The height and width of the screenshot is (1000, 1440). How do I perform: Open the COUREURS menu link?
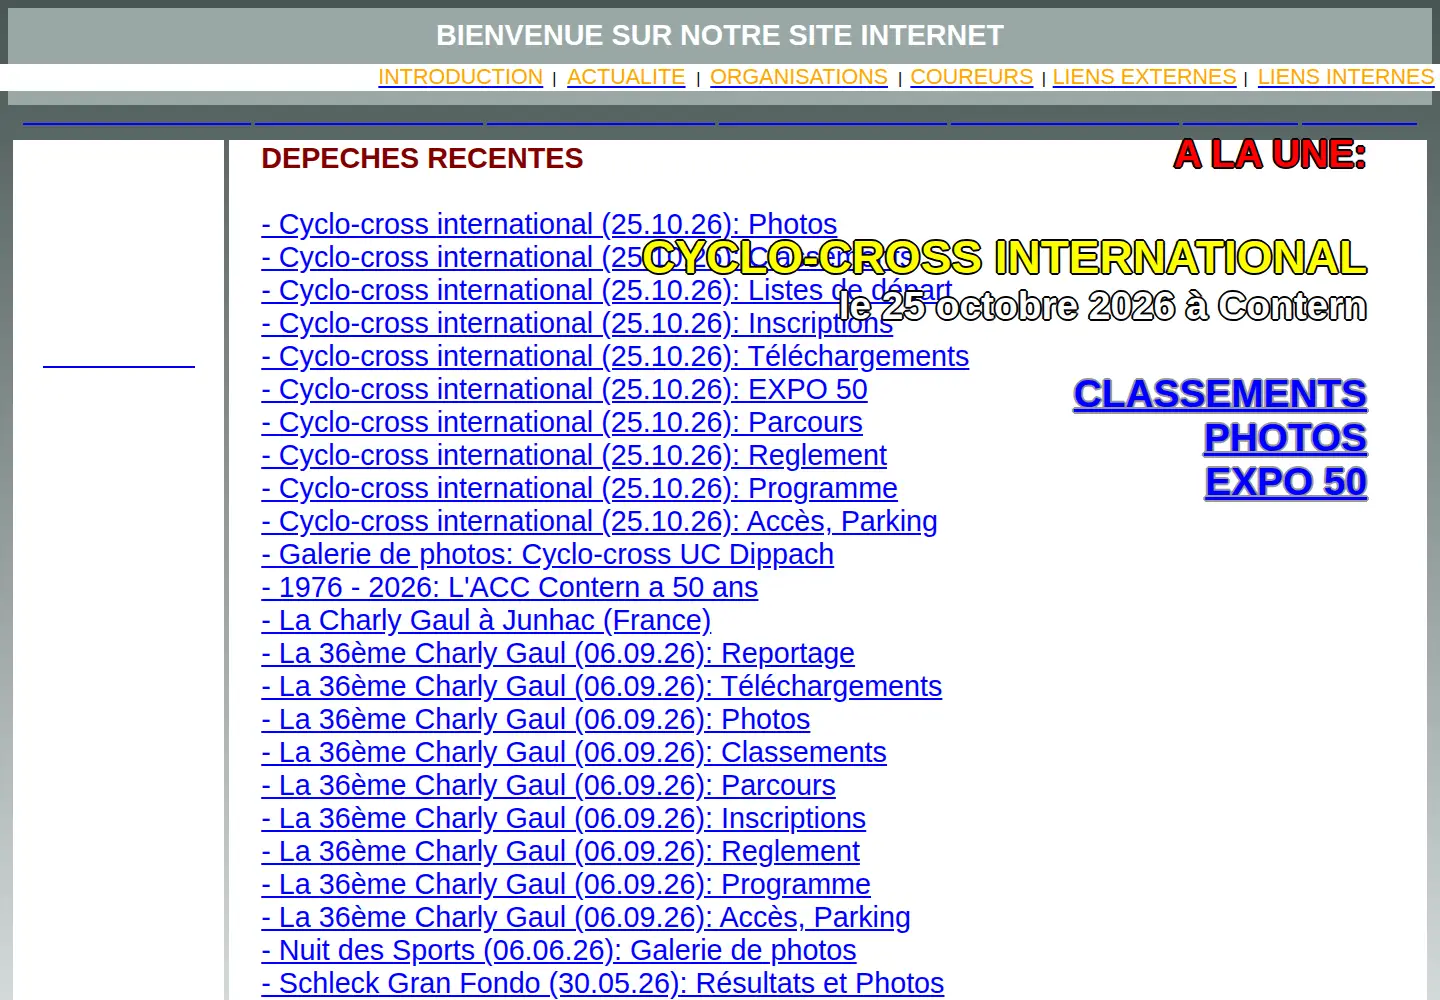click(971, 77)
